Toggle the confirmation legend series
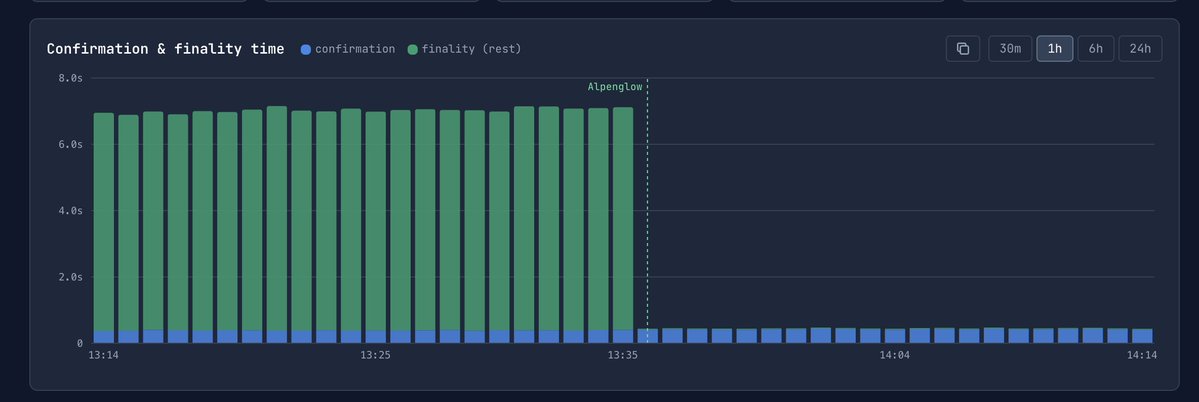 click(348, 49)
